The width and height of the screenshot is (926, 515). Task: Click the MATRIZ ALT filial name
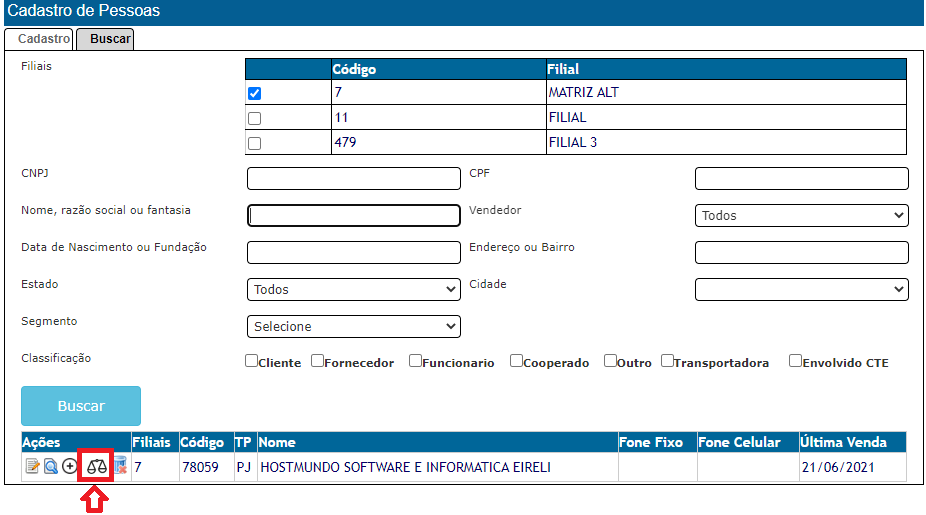583,93
